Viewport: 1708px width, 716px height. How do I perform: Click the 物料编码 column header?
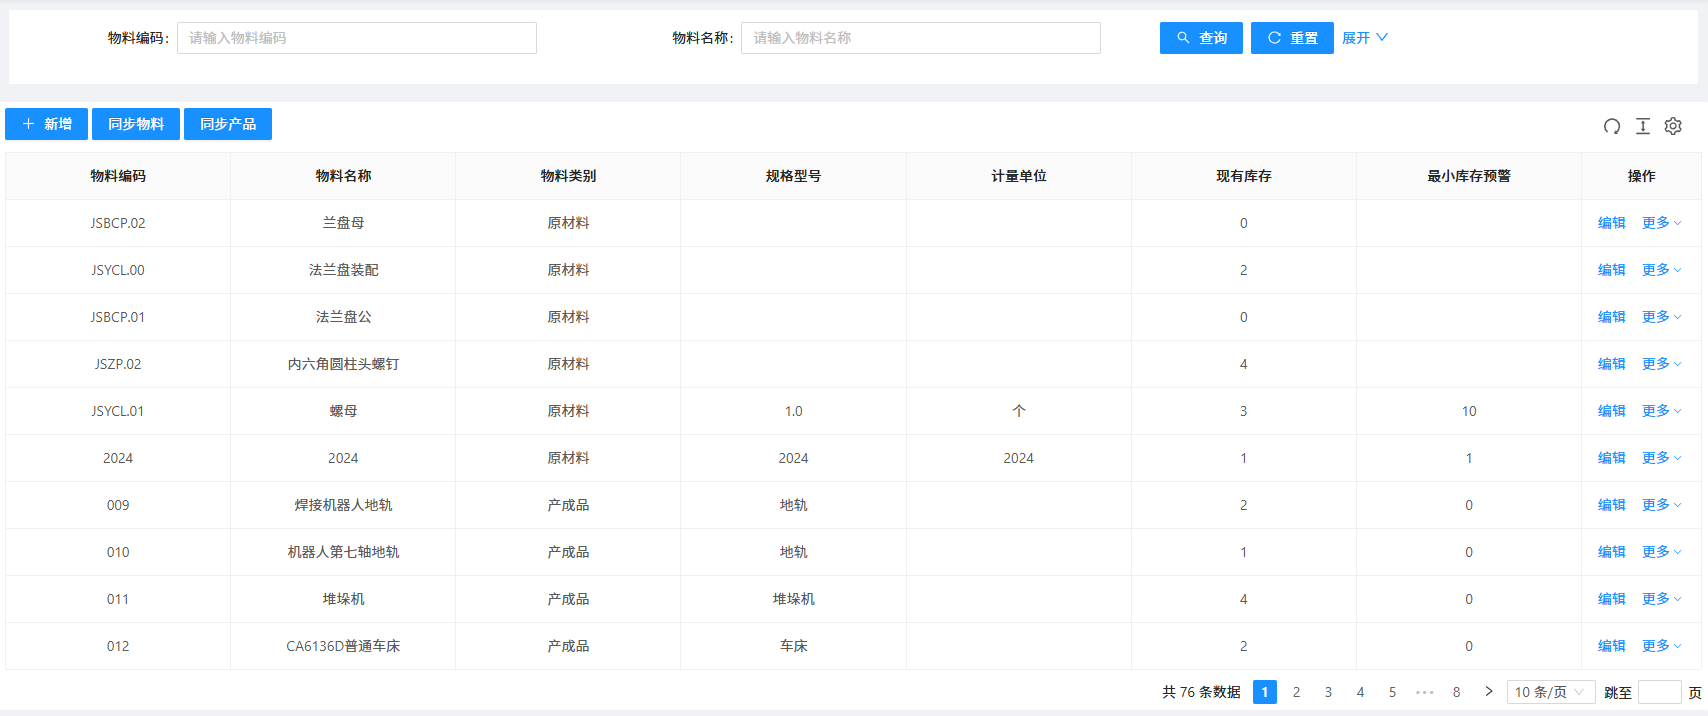(x=118, y=176)
